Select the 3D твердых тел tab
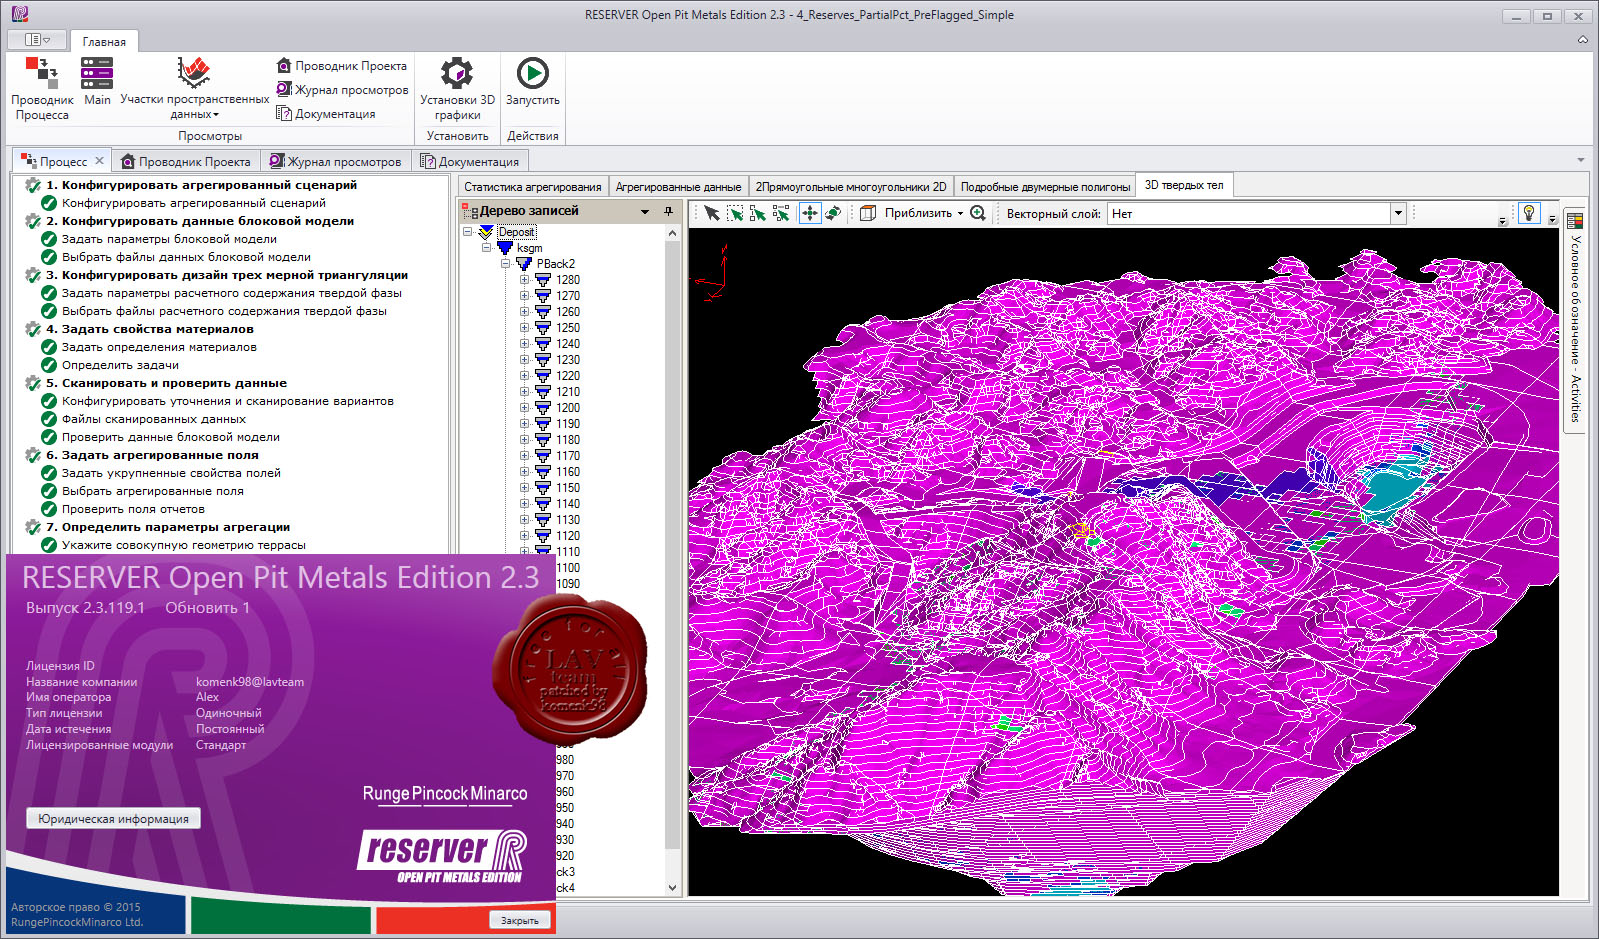Viewport: 1599px width, 939px height. [x=1184, y=185]
